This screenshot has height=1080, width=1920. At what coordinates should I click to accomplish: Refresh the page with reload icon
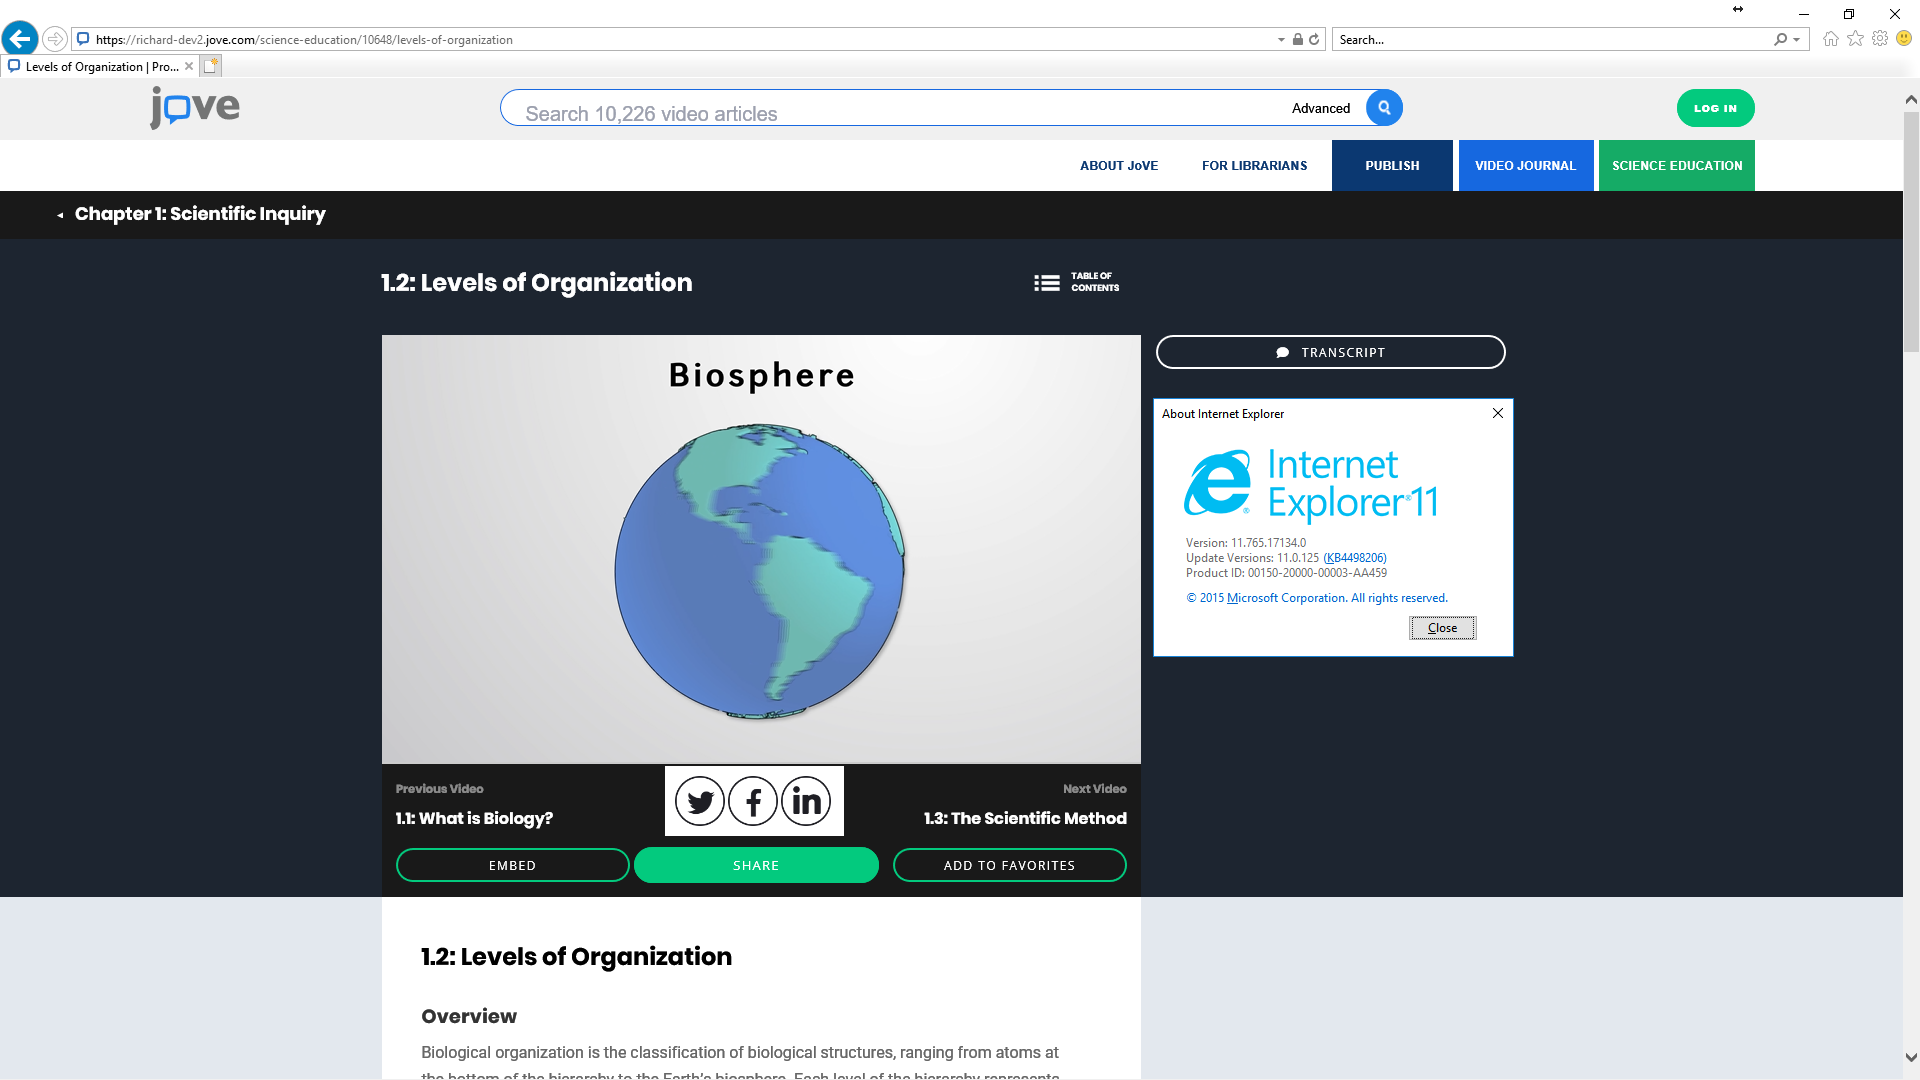[x=1314, y=40]
